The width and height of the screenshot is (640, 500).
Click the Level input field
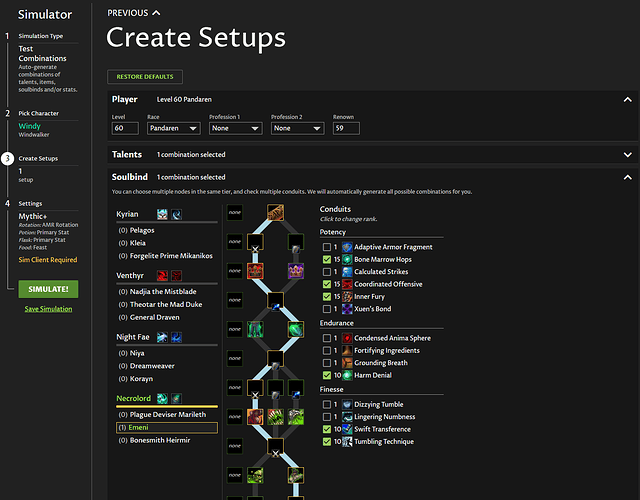click(125, 128)
